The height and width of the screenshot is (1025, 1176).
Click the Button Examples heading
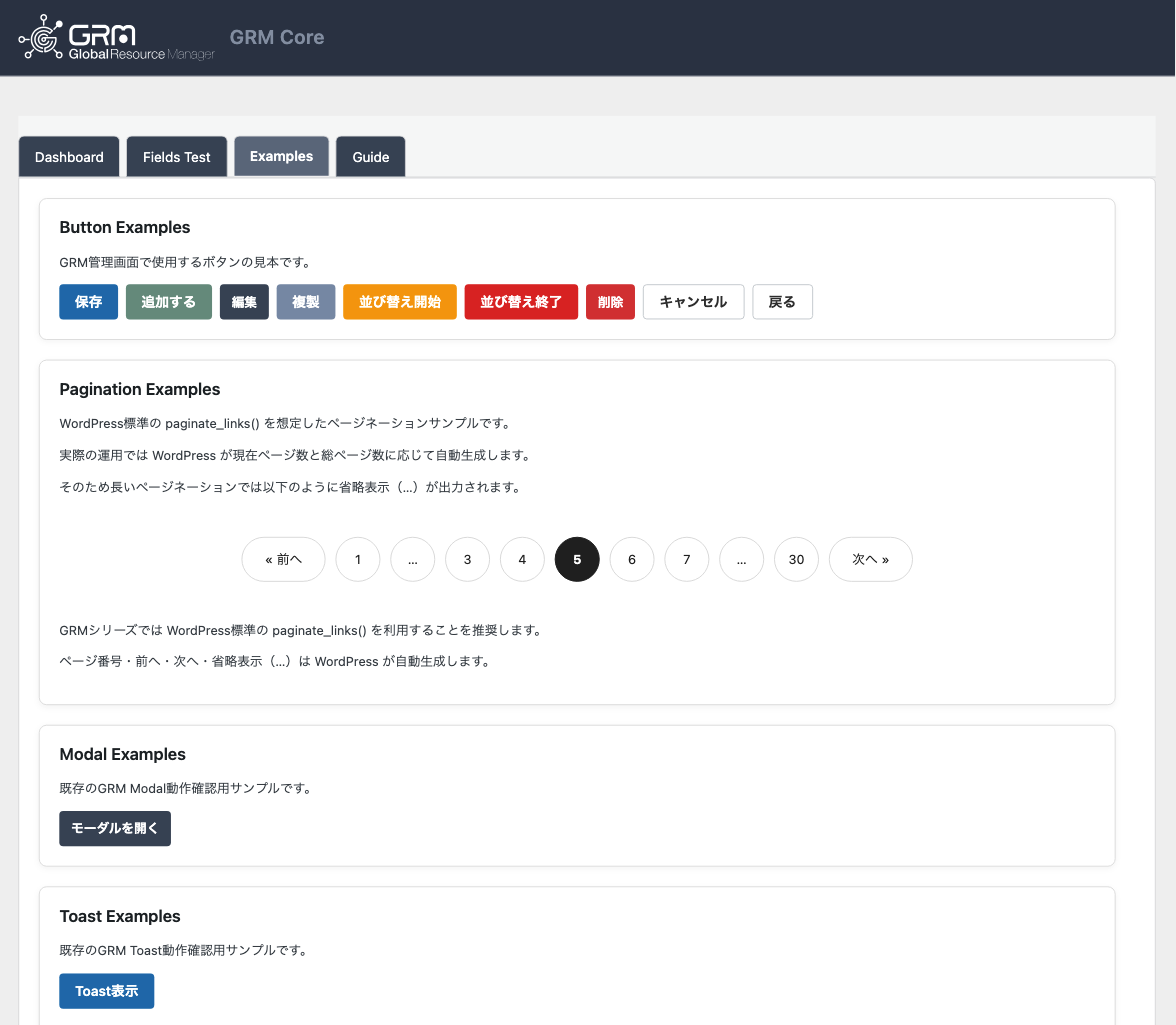(124, 227)
